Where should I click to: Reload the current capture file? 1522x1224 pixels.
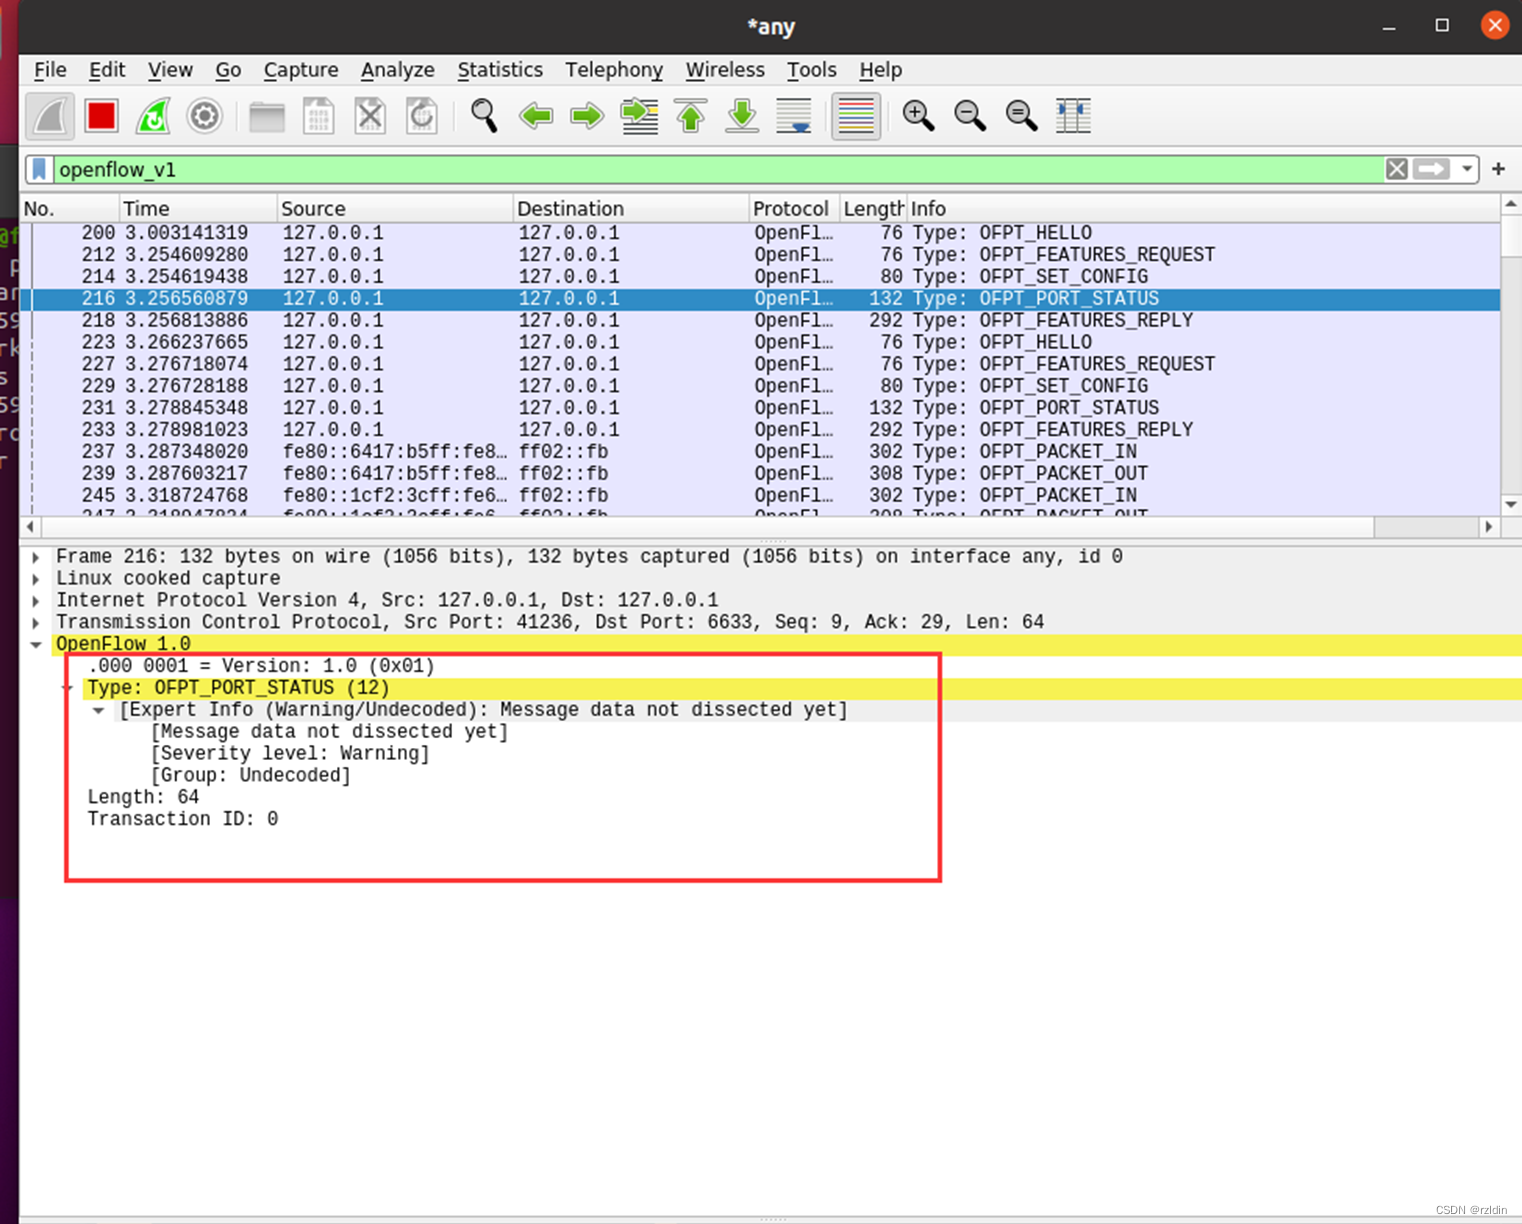(422, 116)
